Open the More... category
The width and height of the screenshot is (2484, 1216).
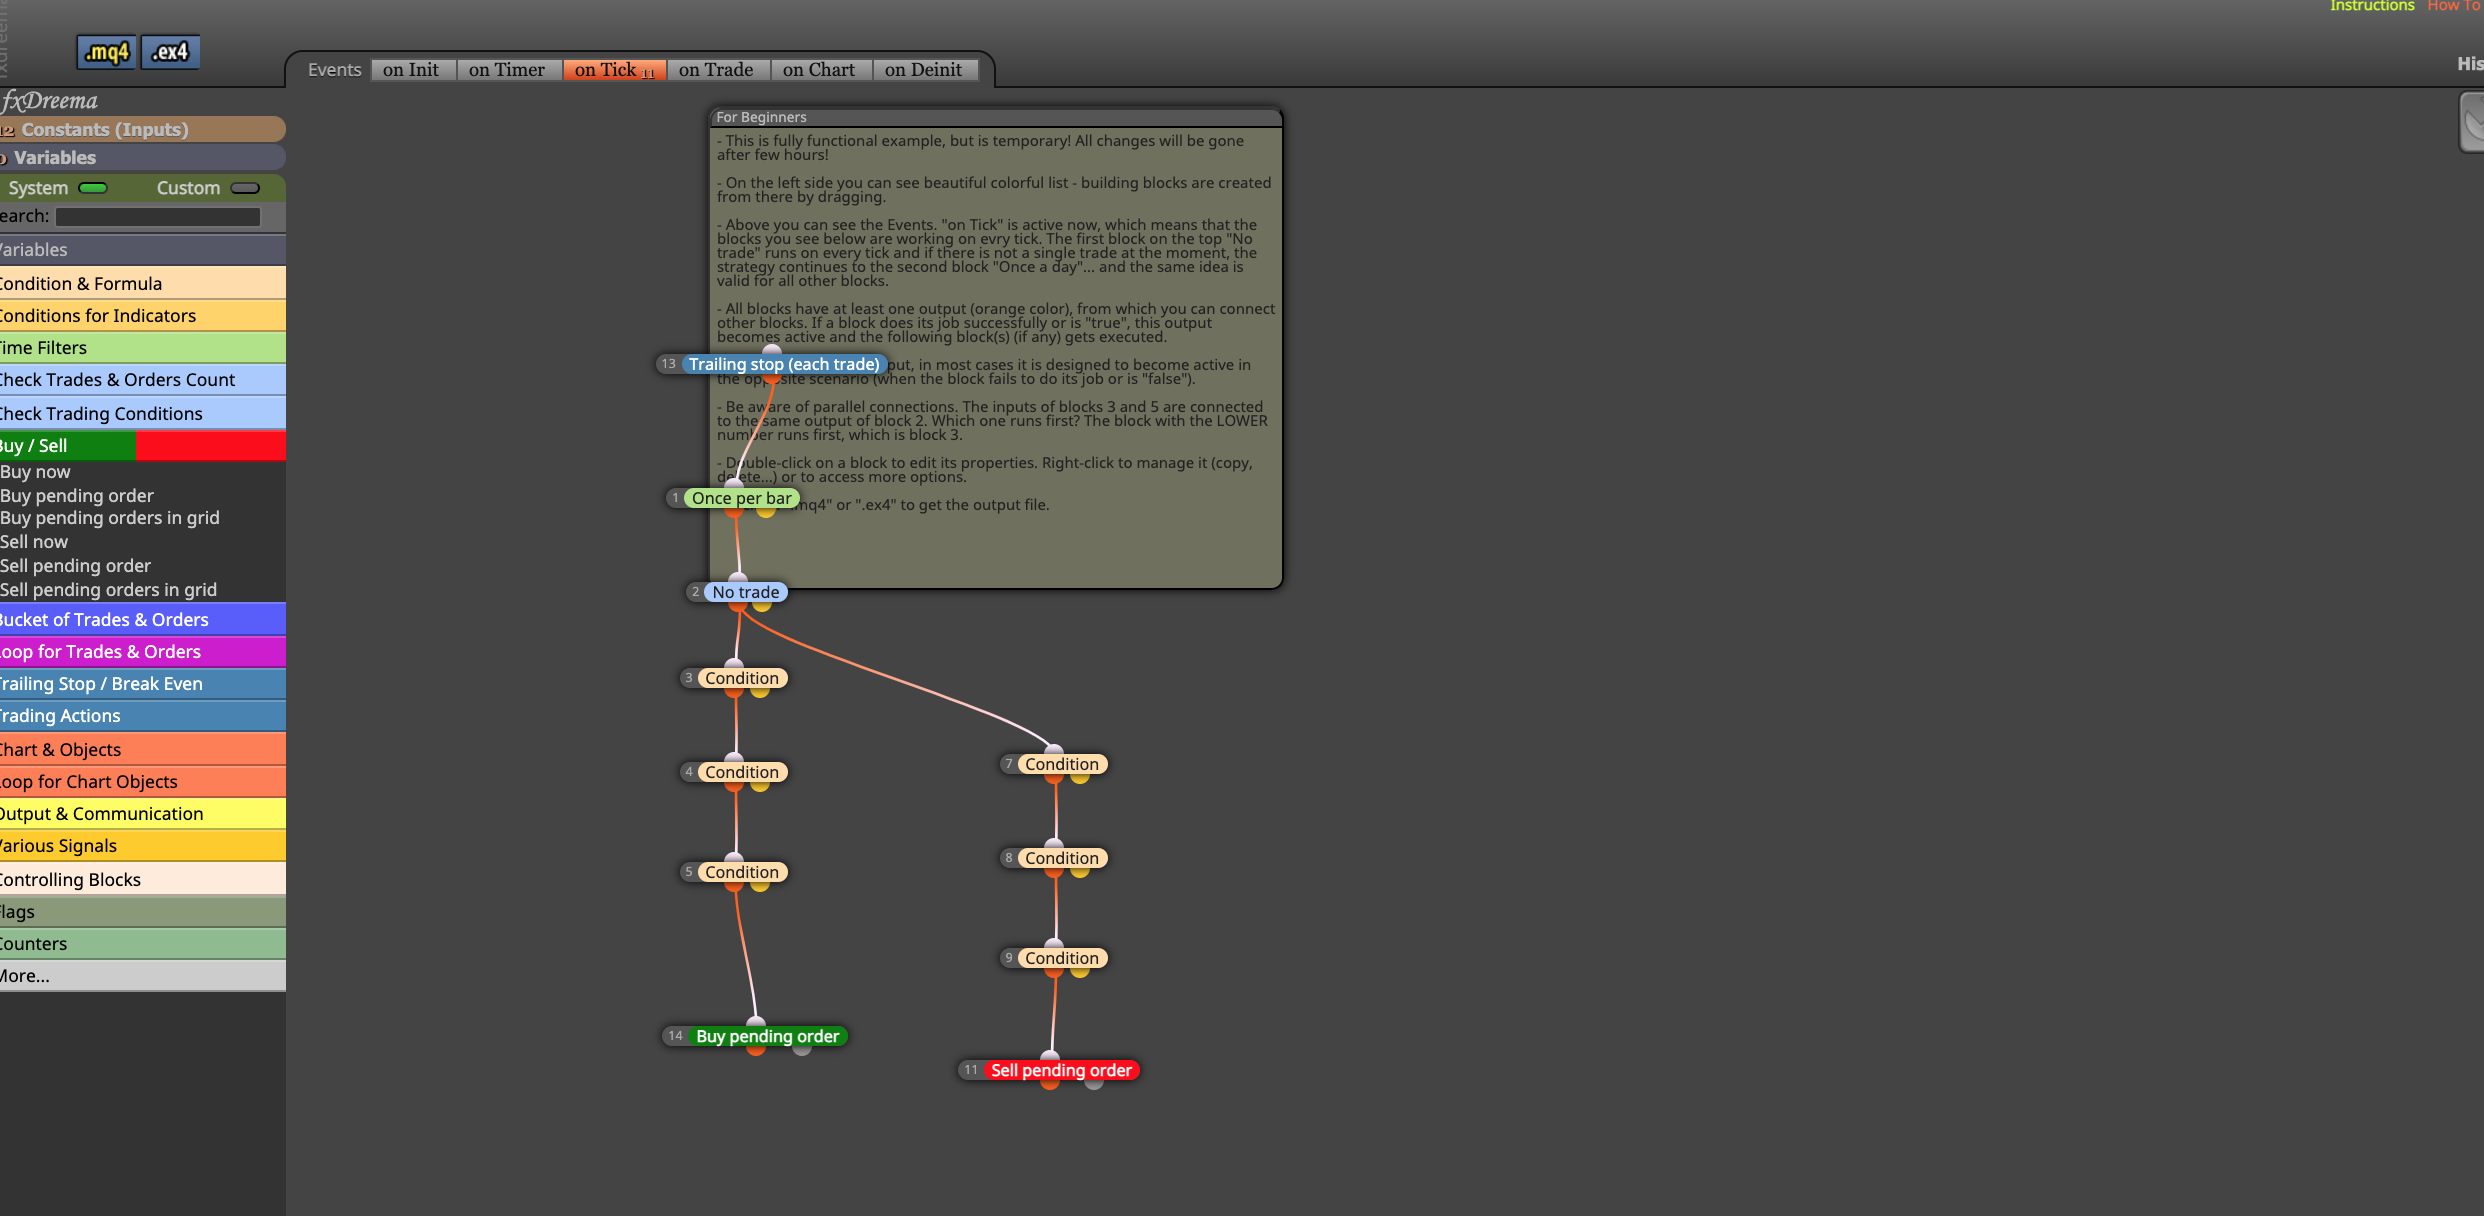[x=142, y=975]
